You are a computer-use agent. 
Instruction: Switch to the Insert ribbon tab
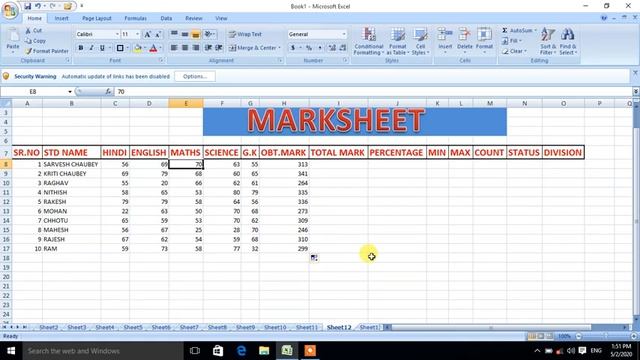(61, 18)
